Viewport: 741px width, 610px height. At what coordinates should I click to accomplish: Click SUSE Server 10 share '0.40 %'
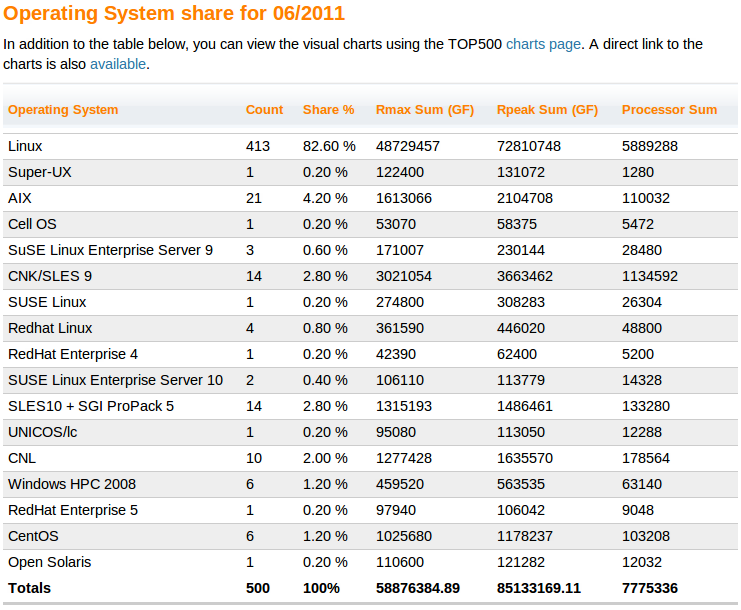pyautogui.click(x=325, y=380)
